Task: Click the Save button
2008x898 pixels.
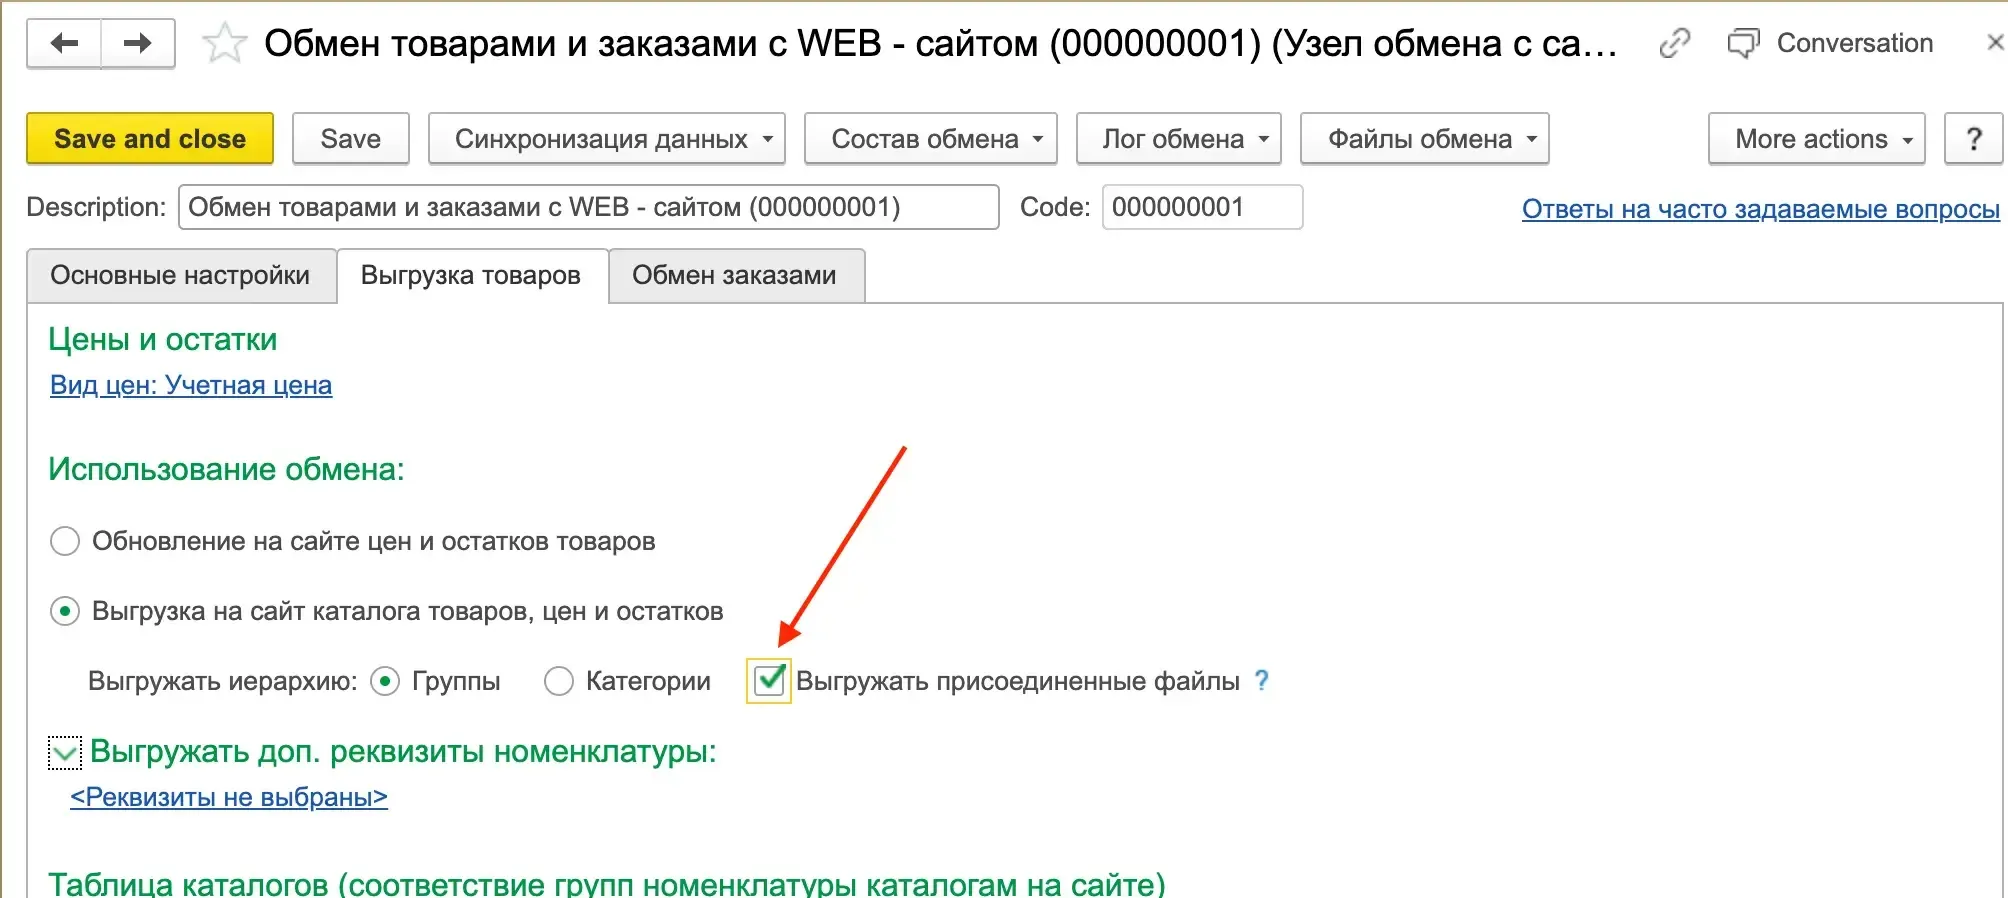Action: tap(351, 138)
